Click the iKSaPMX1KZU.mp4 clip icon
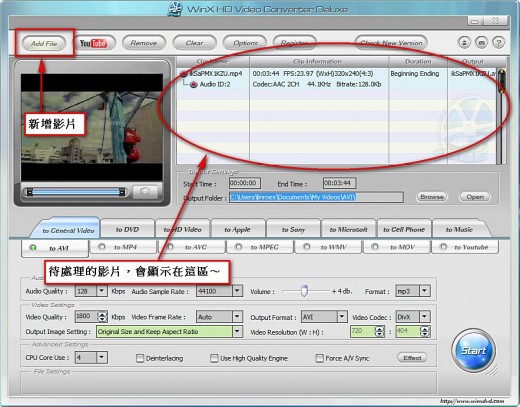The image size is (520, 407). (184, 74)
